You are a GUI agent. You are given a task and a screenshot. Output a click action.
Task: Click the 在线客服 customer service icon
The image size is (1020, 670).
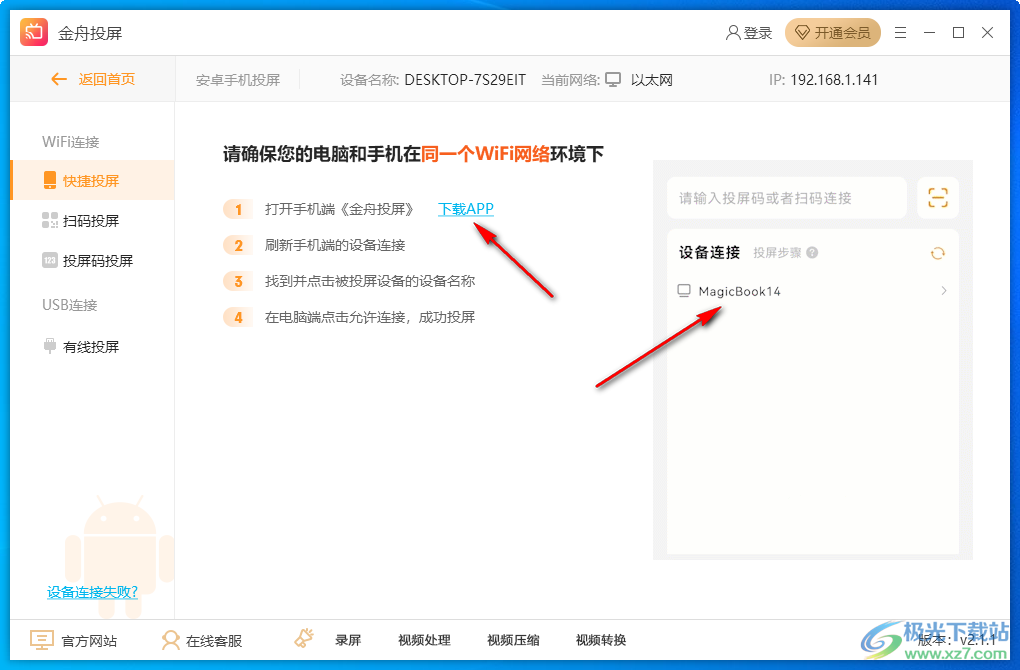click(172, 639)
